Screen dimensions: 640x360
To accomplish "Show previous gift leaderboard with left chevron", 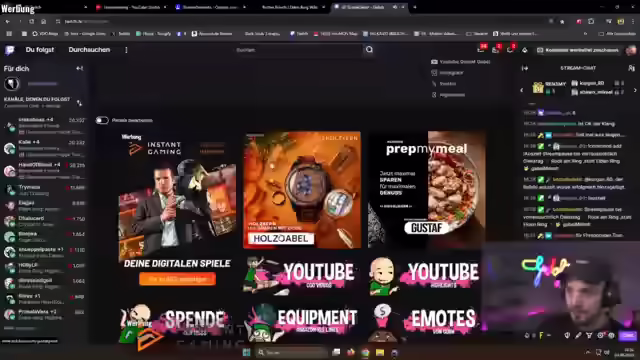I will pyautogui.click(x=522, y=90).
